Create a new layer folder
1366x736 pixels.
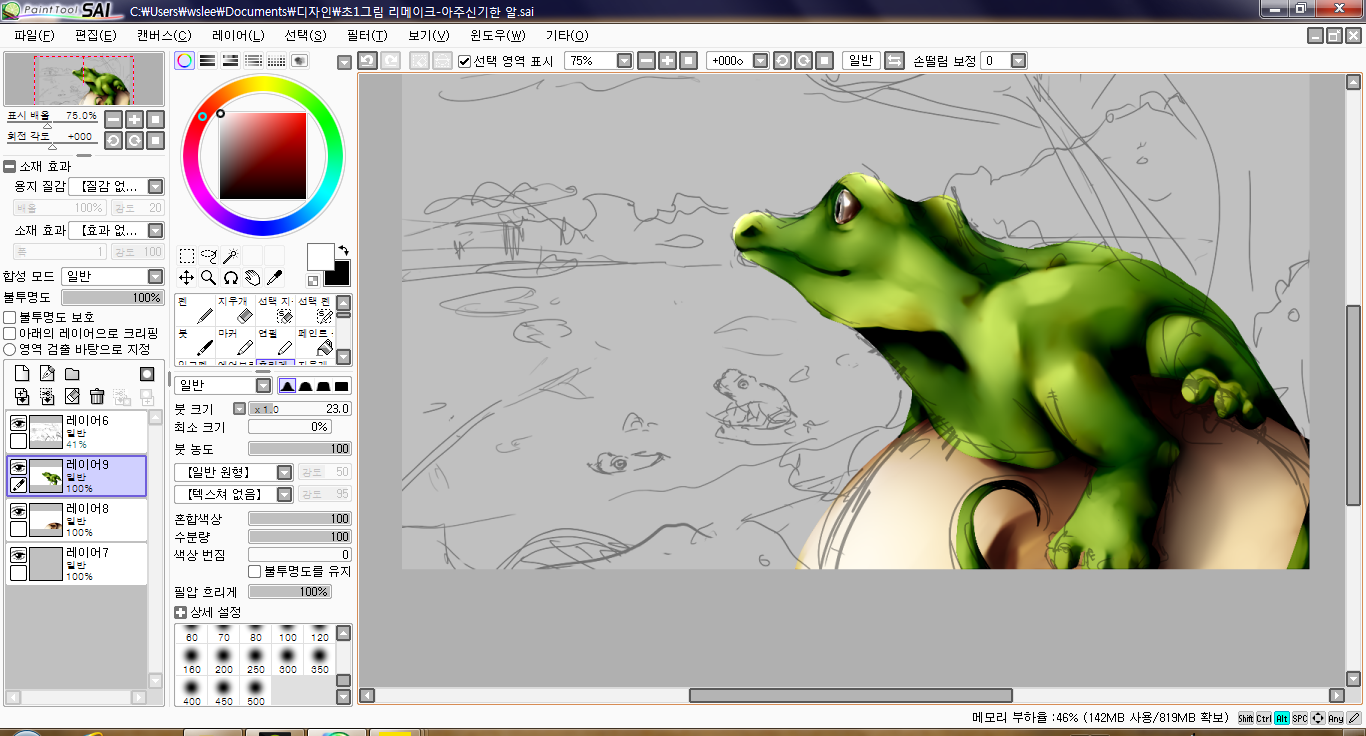tap(72, 373)
